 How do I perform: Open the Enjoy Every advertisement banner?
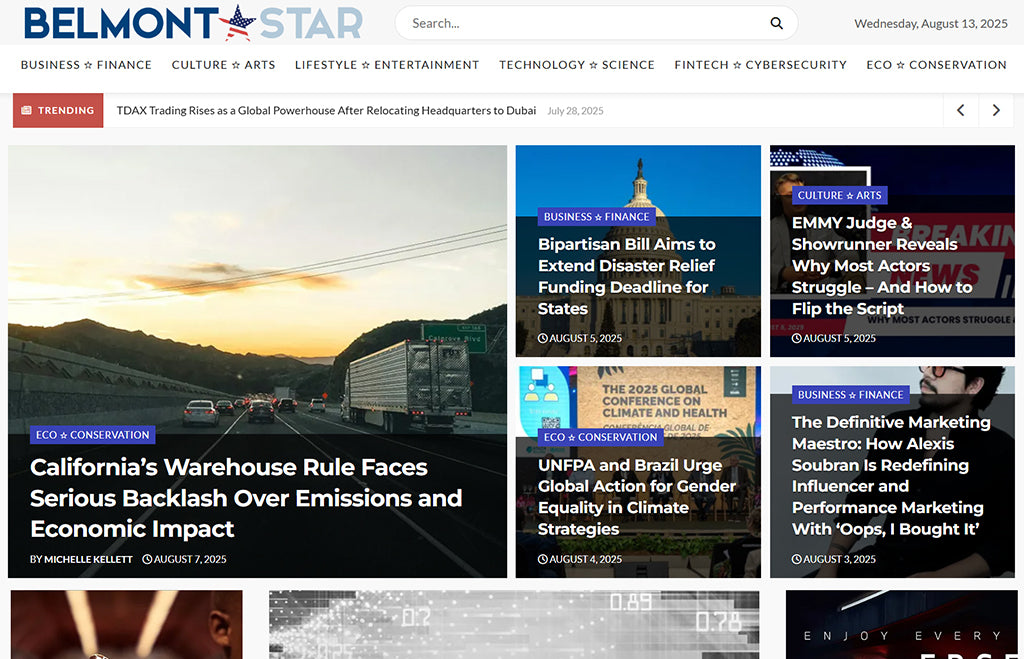(902, 624)
